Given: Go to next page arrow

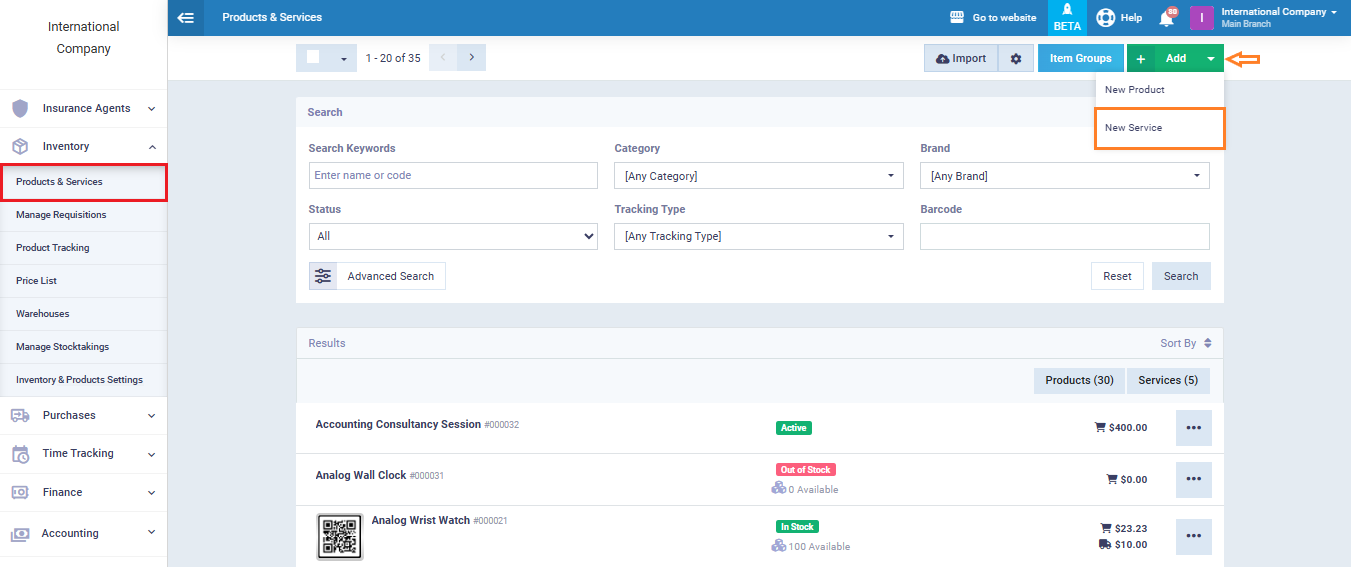Looking at the screenshot, I should click(471, 58).
